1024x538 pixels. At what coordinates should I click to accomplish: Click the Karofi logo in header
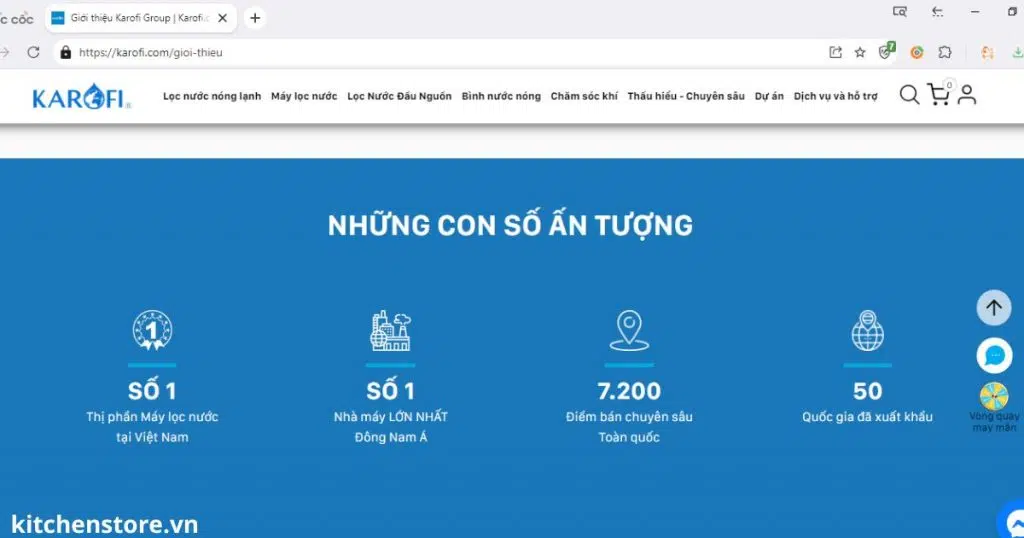[x=82, y=97]
